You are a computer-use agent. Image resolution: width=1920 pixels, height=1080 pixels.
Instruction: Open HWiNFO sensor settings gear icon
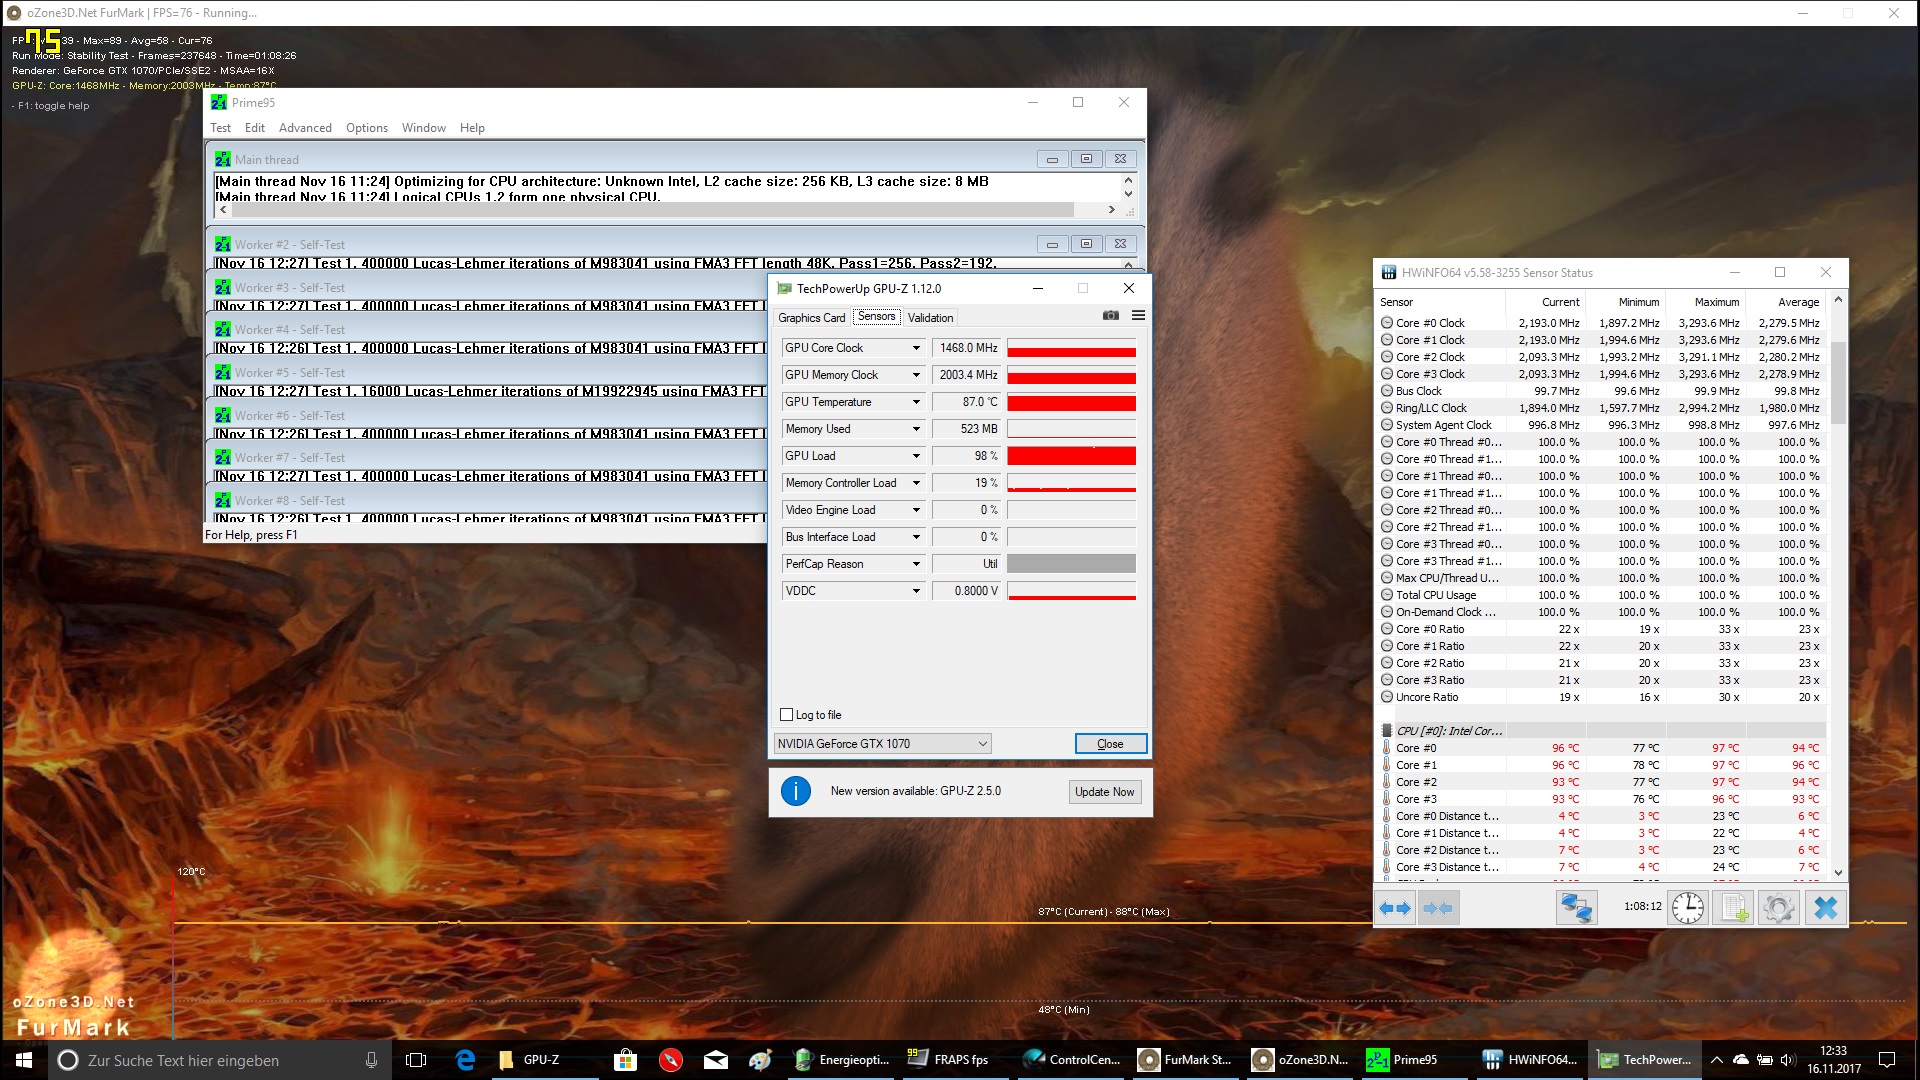click(1778, 908)
